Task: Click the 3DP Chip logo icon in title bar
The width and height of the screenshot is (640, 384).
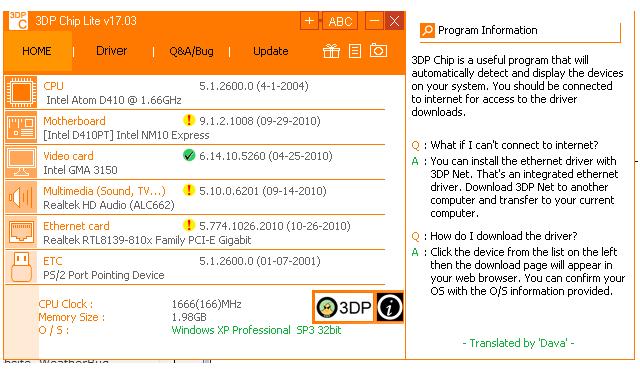Action: [18, 20]
